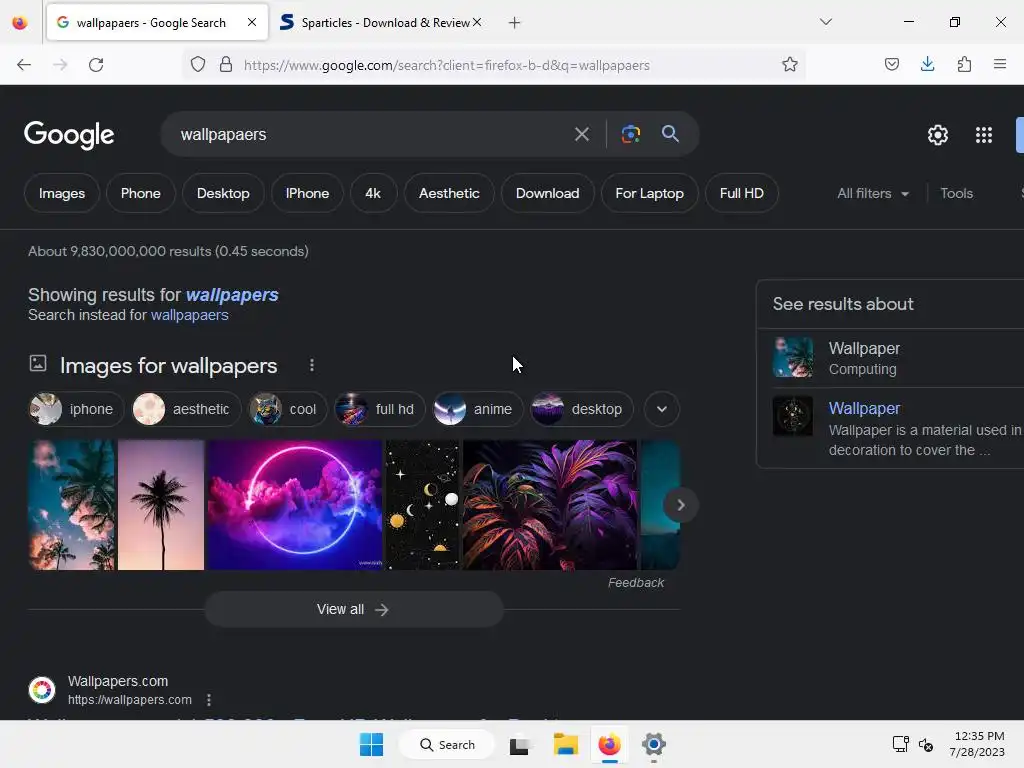Select the IPhone filter chip

(307, 193)
